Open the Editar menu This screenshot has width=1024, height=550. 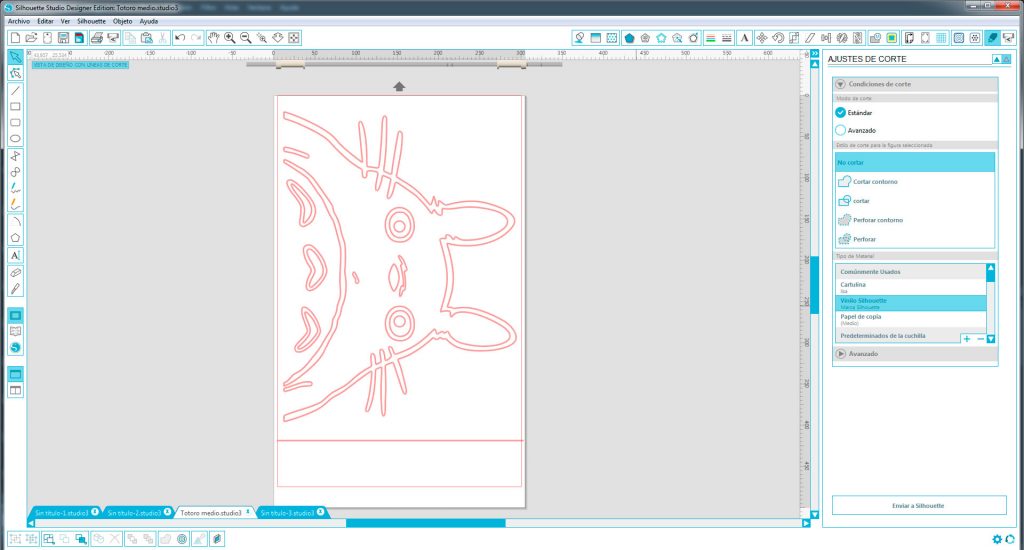coord(45,21)
